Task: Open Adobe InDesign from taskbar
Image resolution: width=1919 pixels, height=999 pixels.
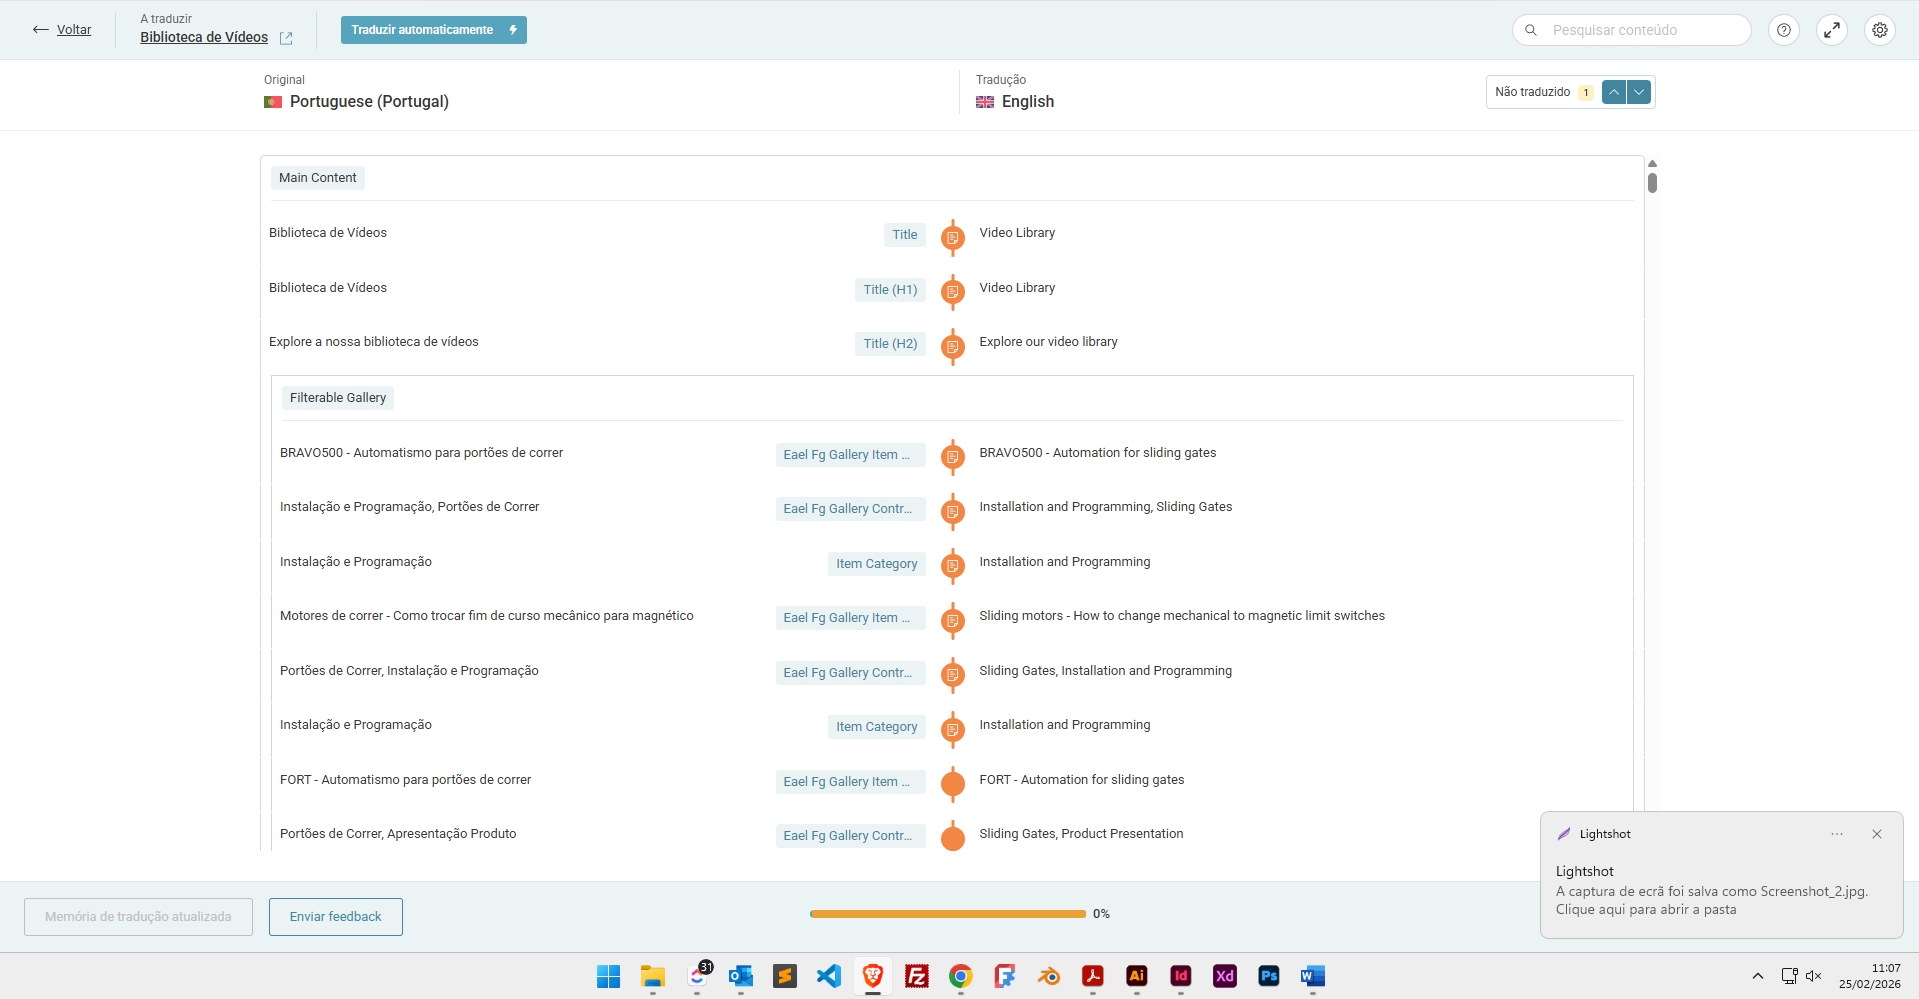Action: pyautogui.click(x=1181, y=976)
